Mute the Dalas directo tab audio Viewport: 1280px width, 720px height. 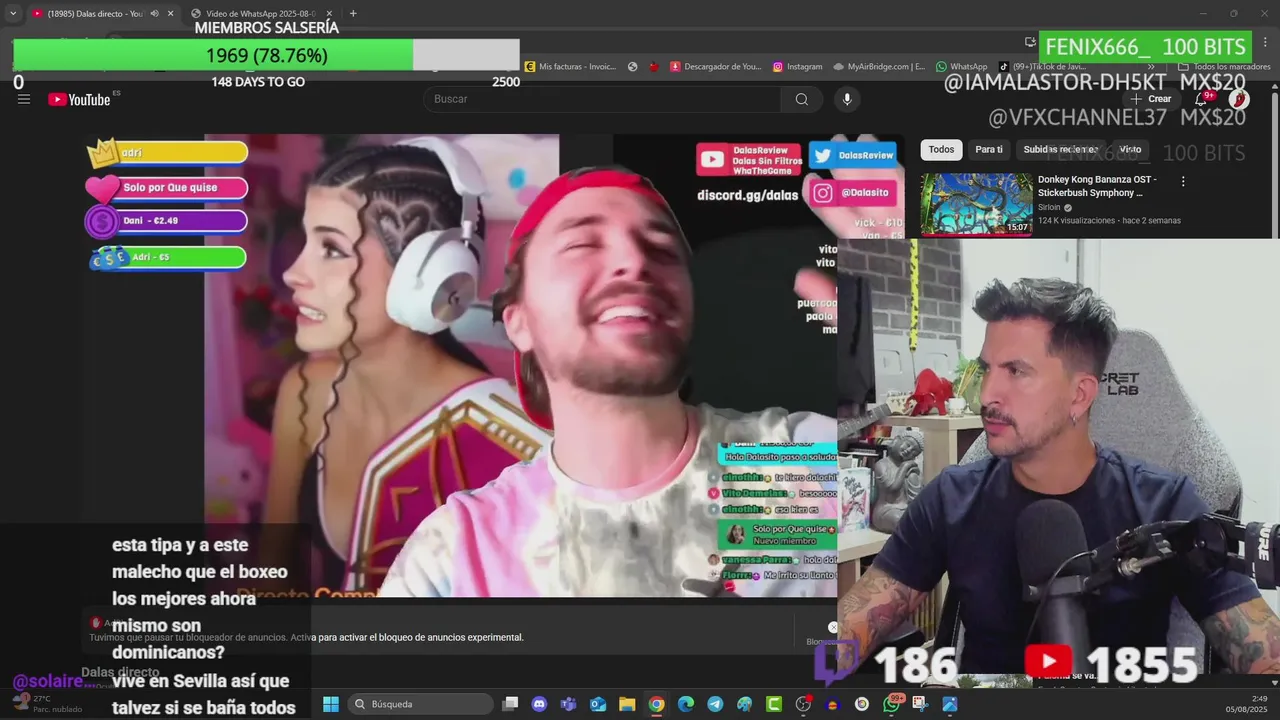(x=154, y=14)
